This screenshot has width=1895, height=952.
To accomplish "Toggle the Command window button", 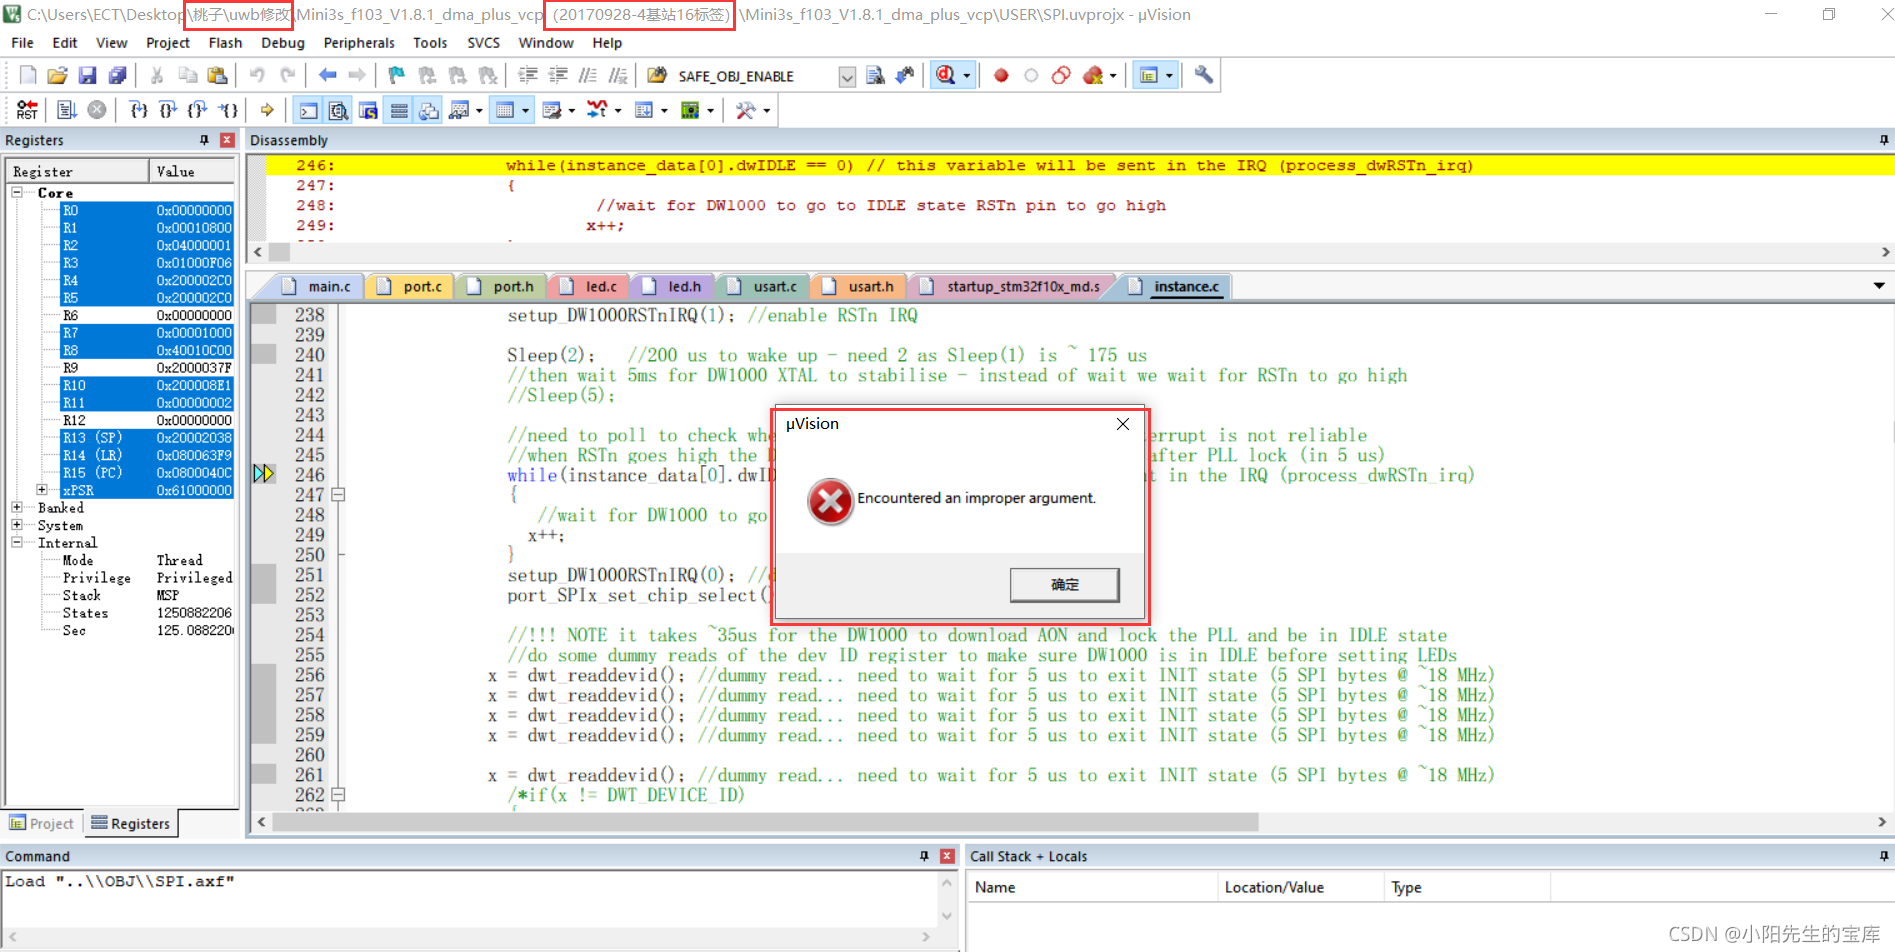I will click(x=309, y=110).
